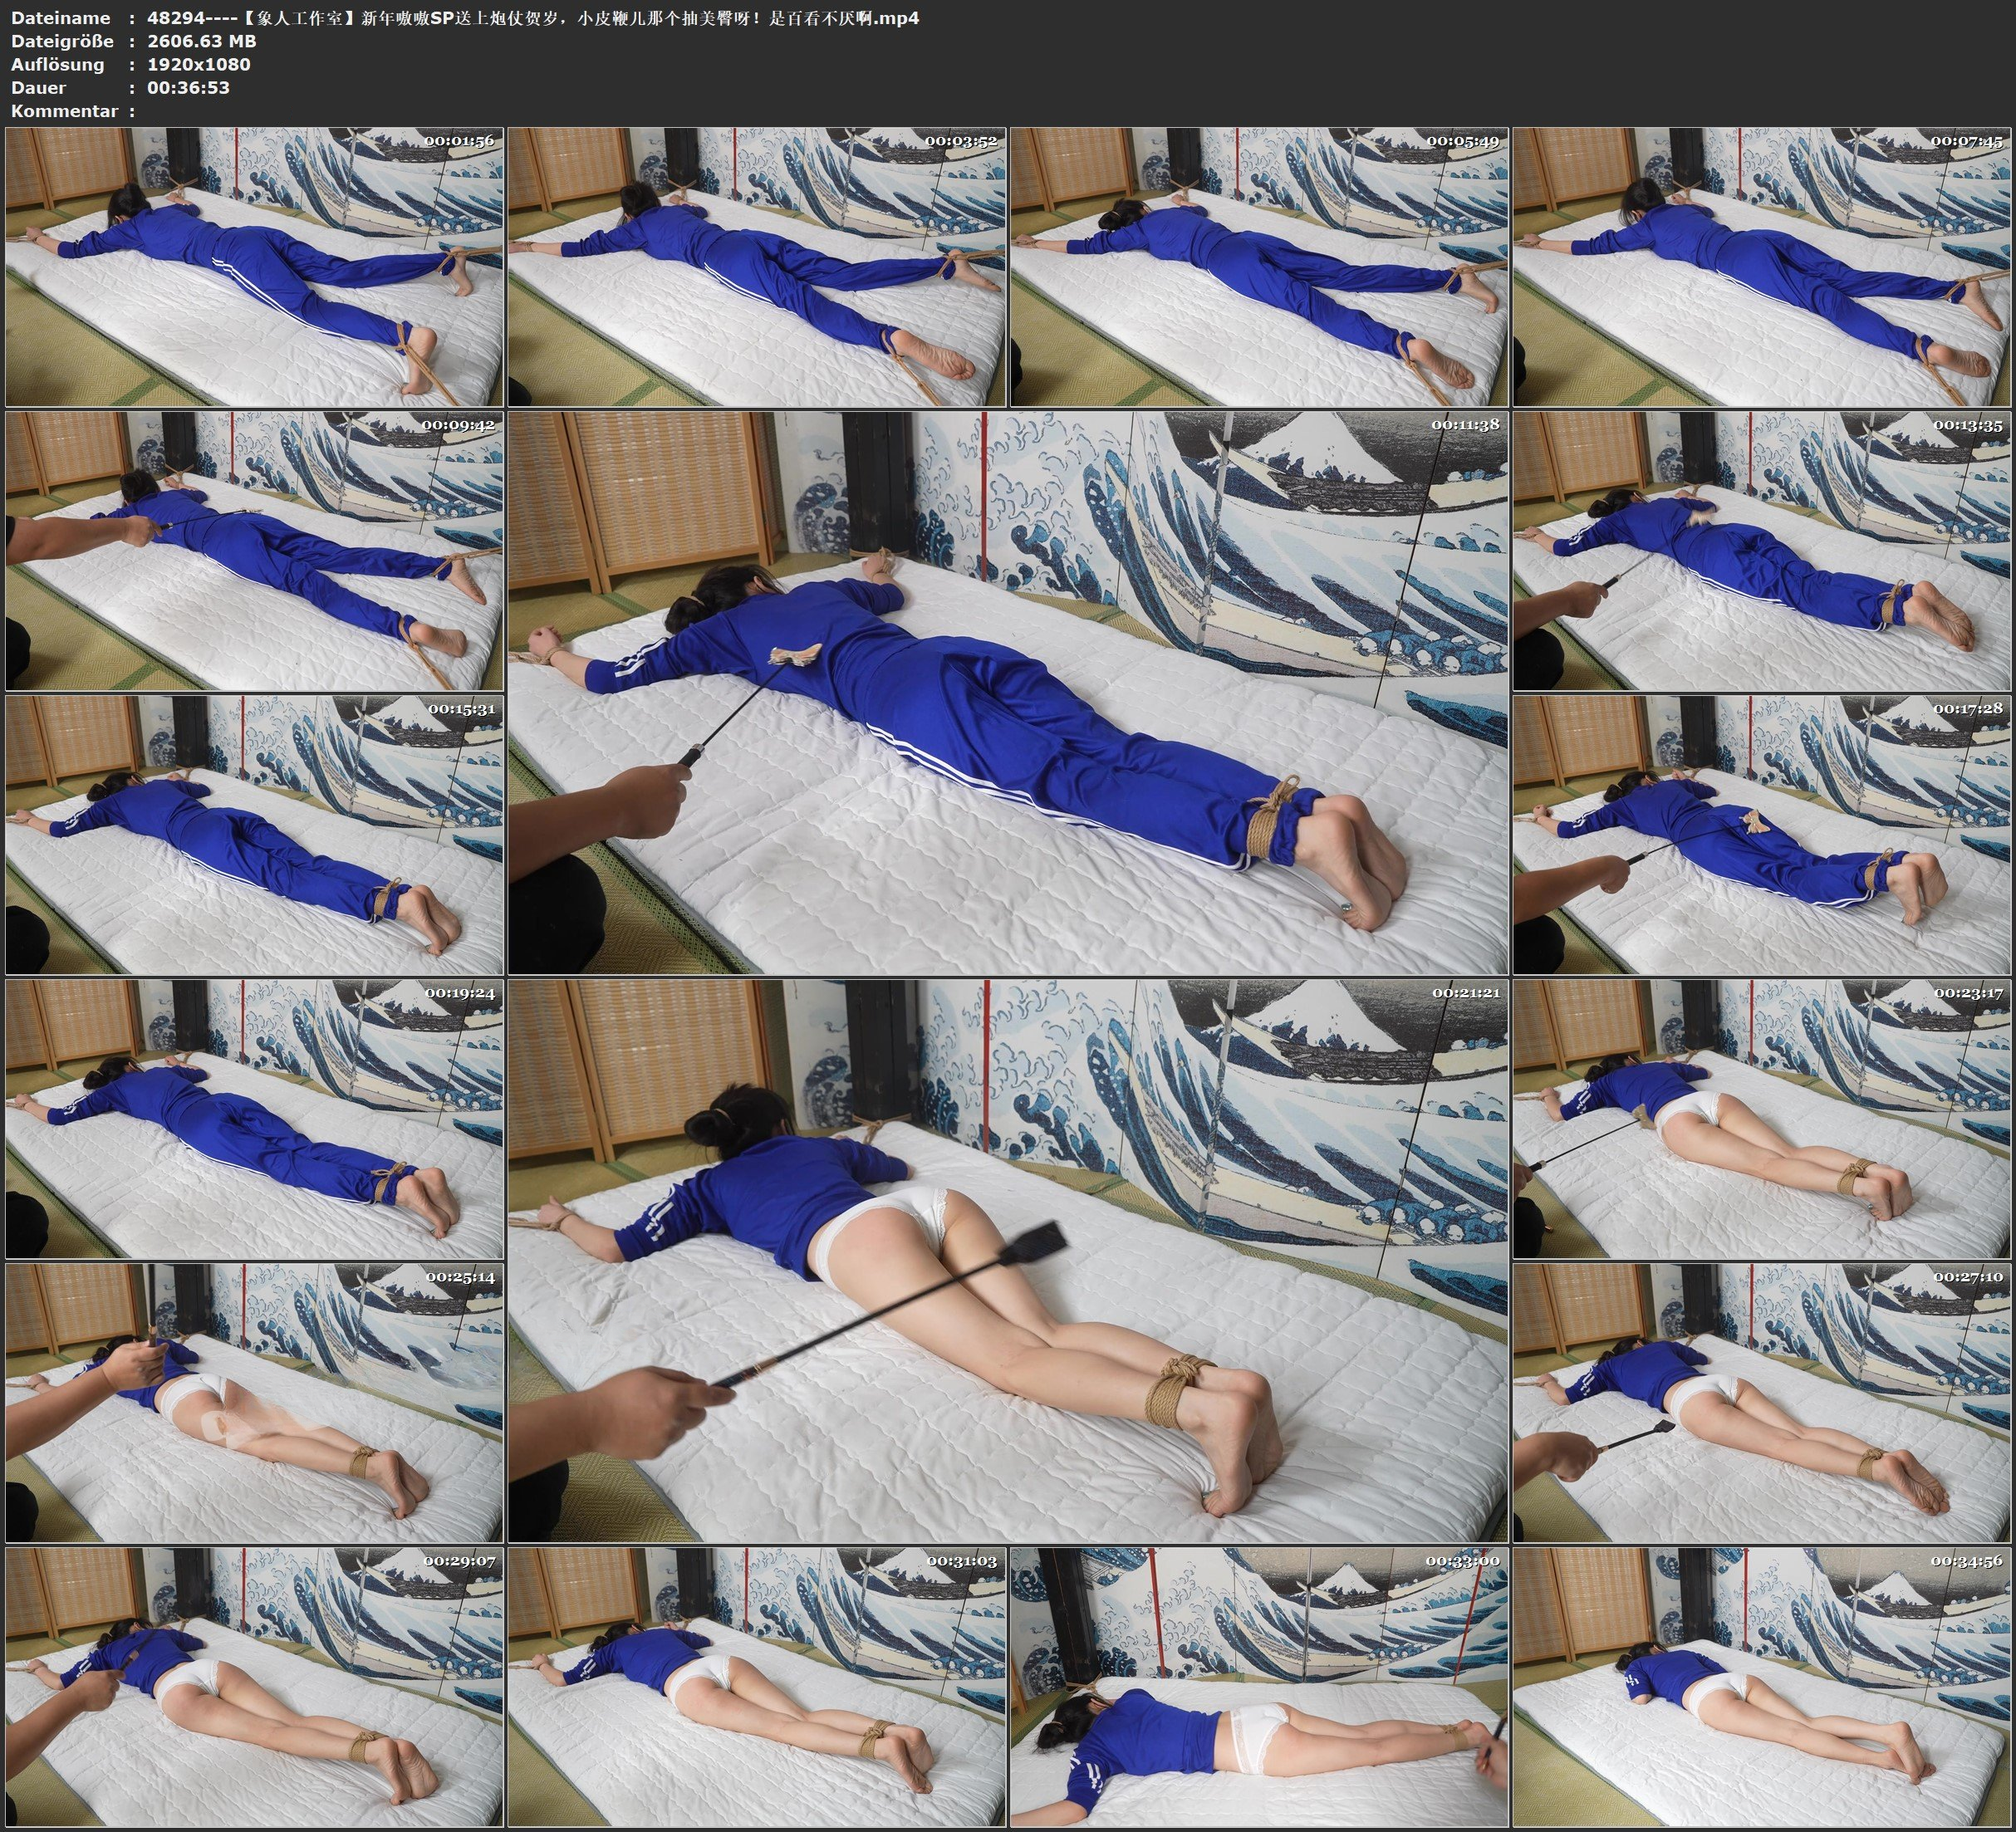This screenshot has width=2016, height=1832.
Task: Select the thumbnail timestamped 00:15:31
Action: pos(254,835)
